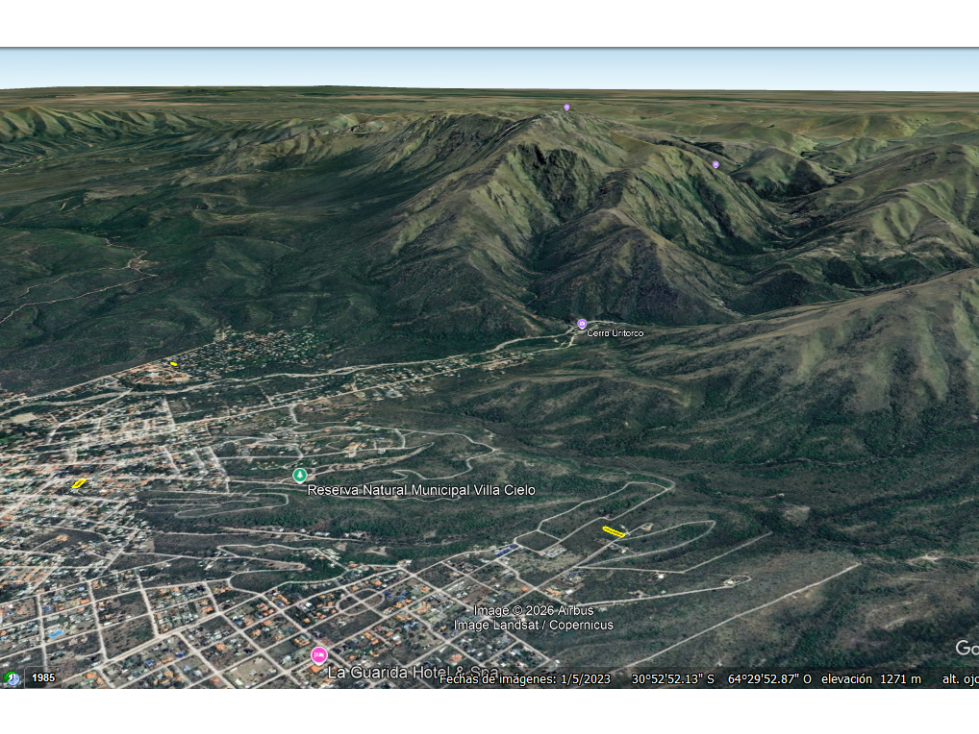979x734 pixels.
Task: Click the elevación 1271 m readout
Action: click(x=871, y=679)
